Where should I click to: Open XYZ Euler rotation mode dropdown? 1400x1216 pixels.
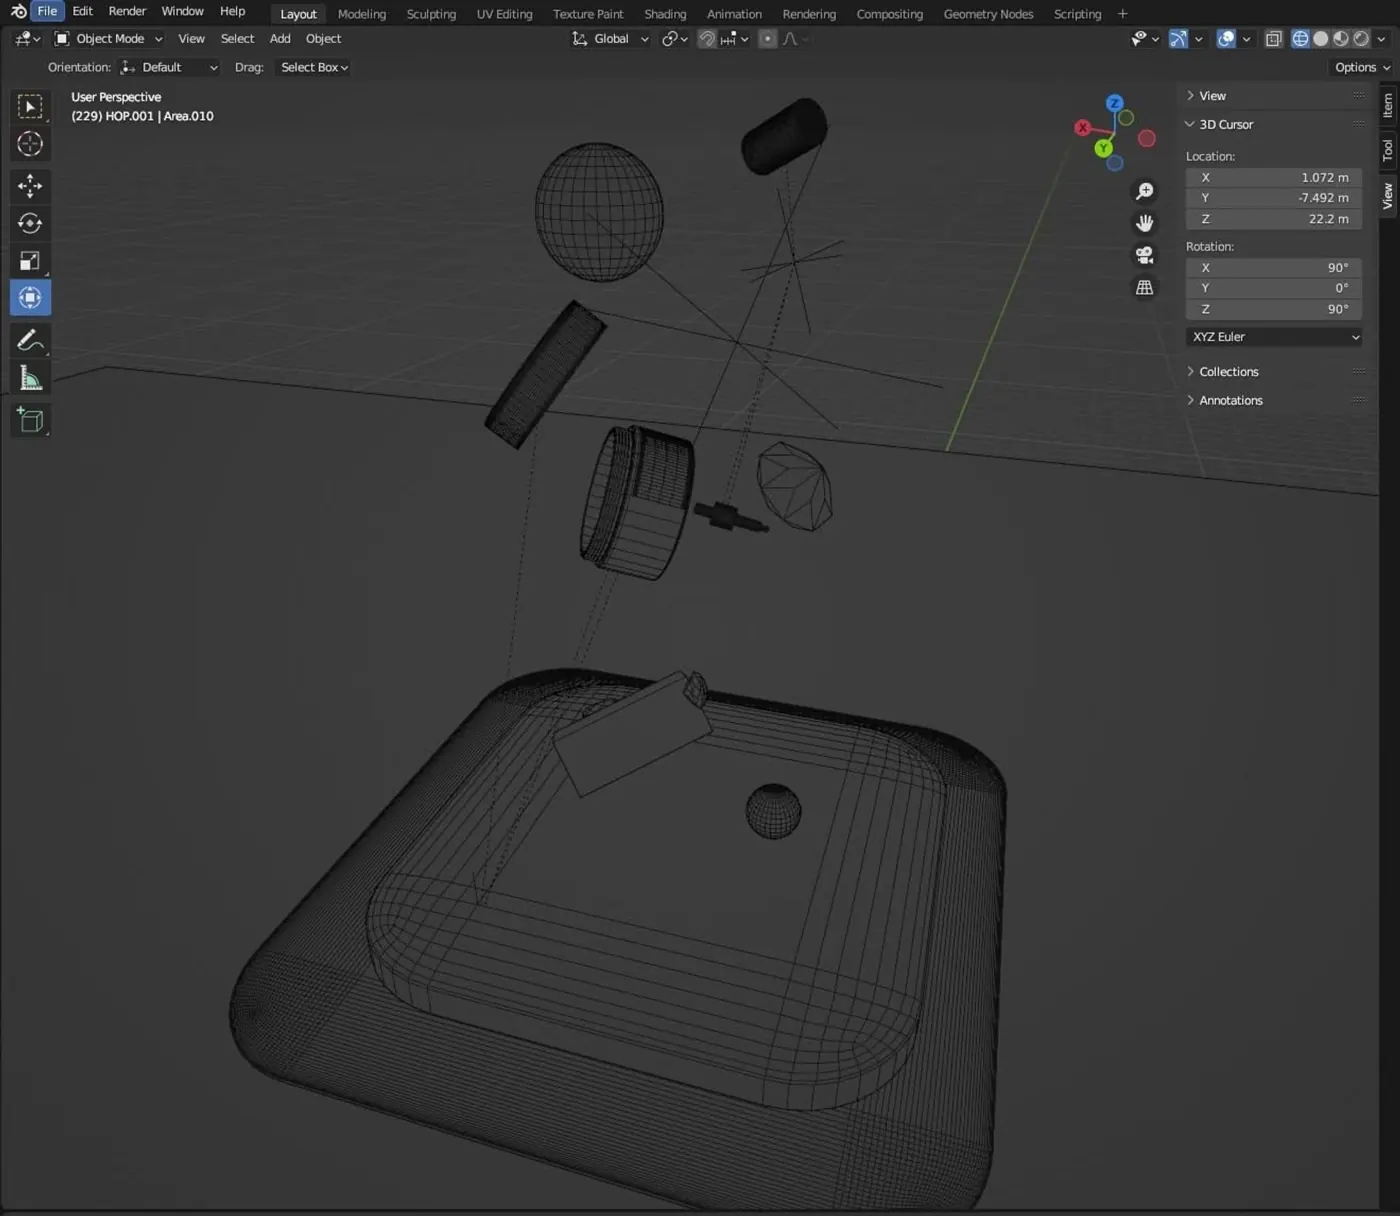click(1274, 337)
